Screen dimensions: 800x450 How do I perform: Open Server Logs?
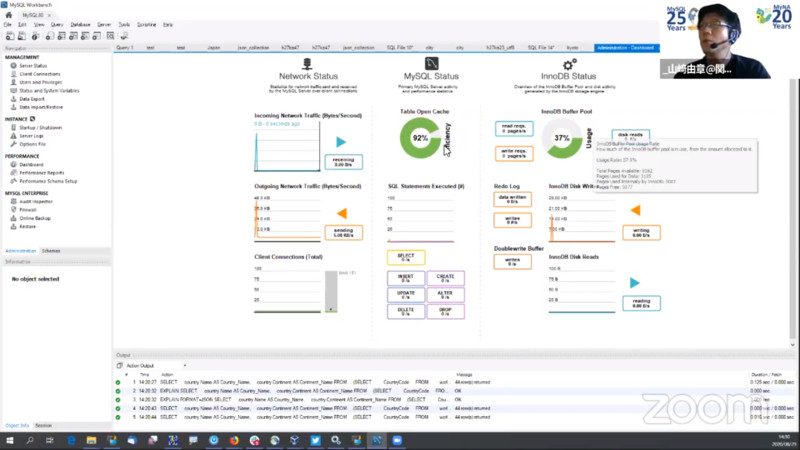[x=31, y=136]
